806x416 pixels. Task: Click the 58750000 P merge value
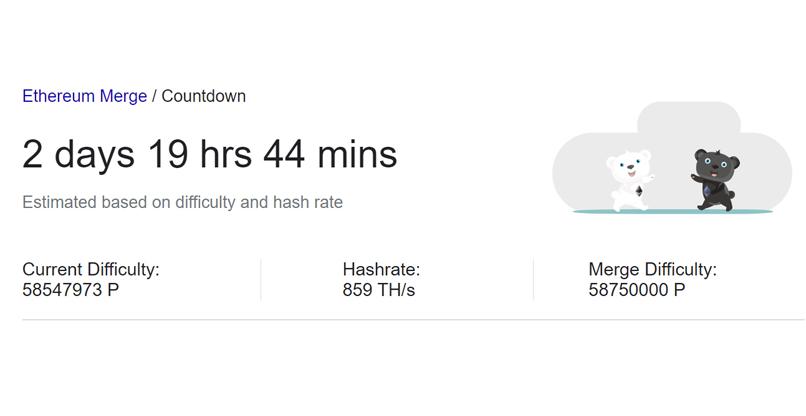(x=637, y=290)
